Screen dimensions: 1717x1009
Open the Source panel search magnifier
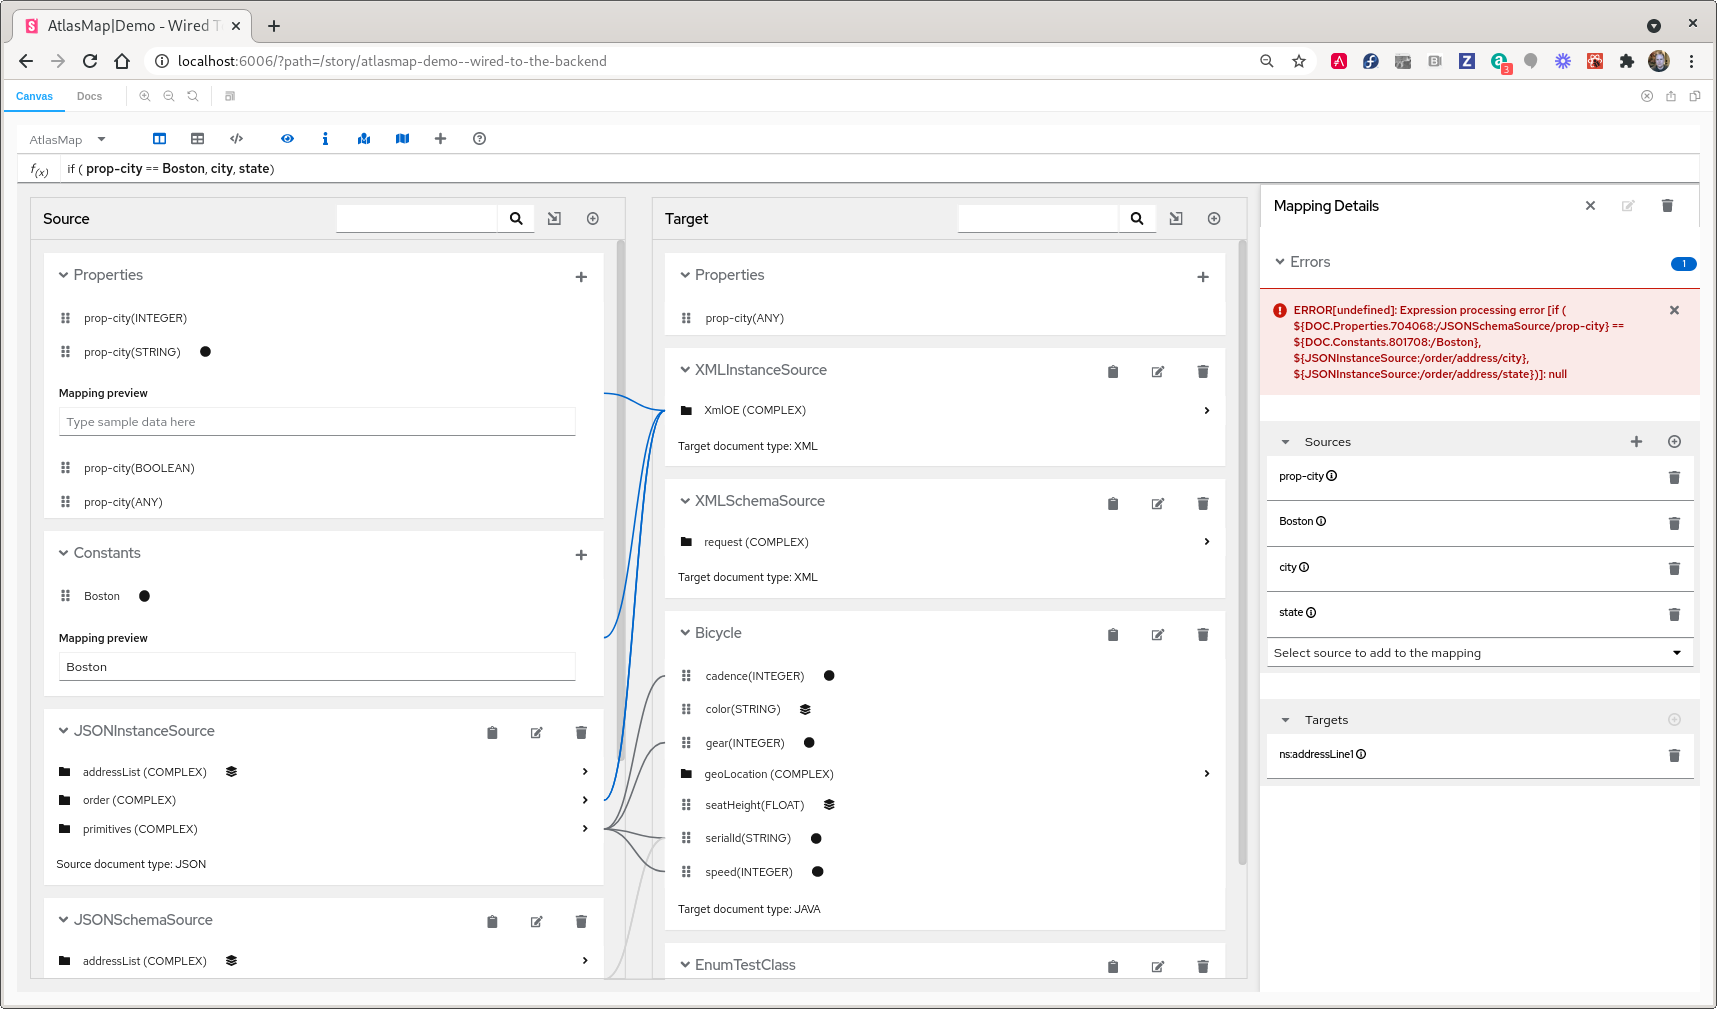pos(516,218)
